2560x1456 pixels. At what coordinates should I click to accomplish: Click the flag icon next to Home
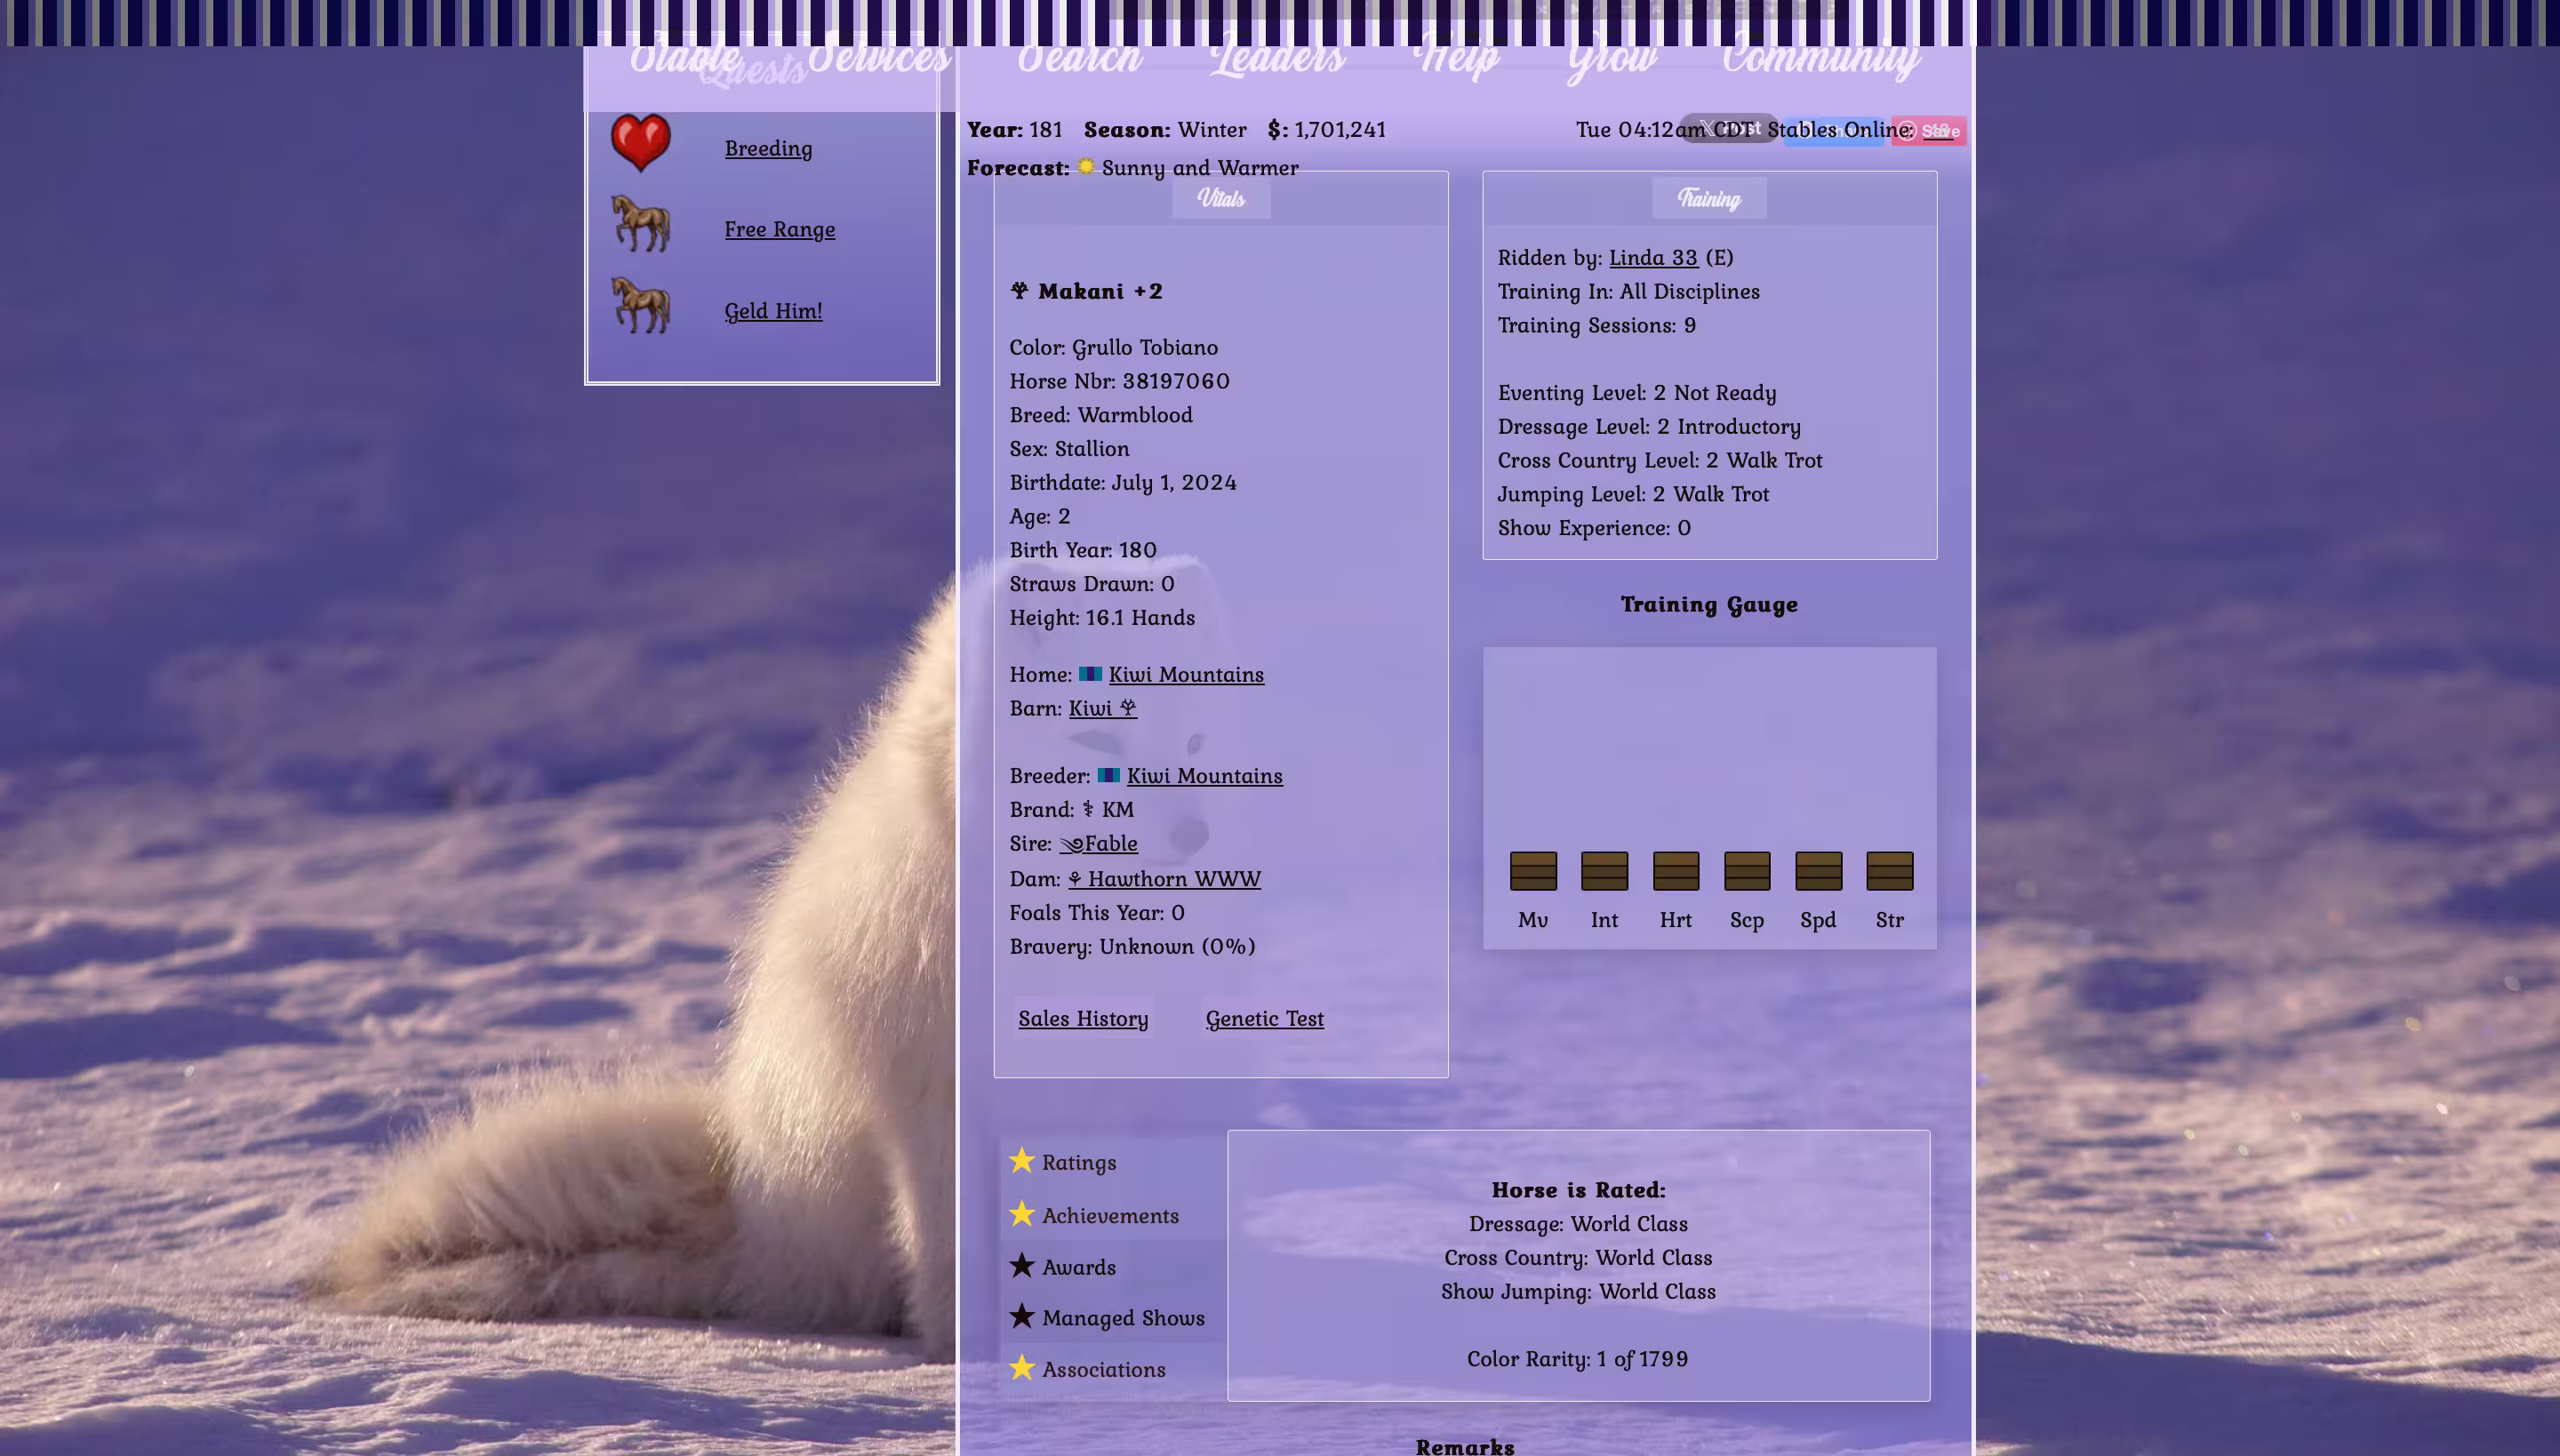(x=1090, y=674)
